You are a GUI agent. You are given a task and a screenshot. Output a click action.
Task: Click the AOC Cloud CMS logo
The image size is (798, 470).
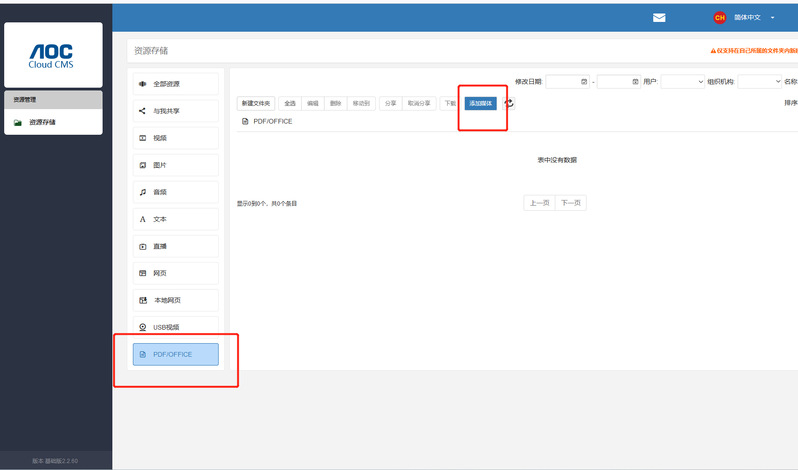point(53,55)
